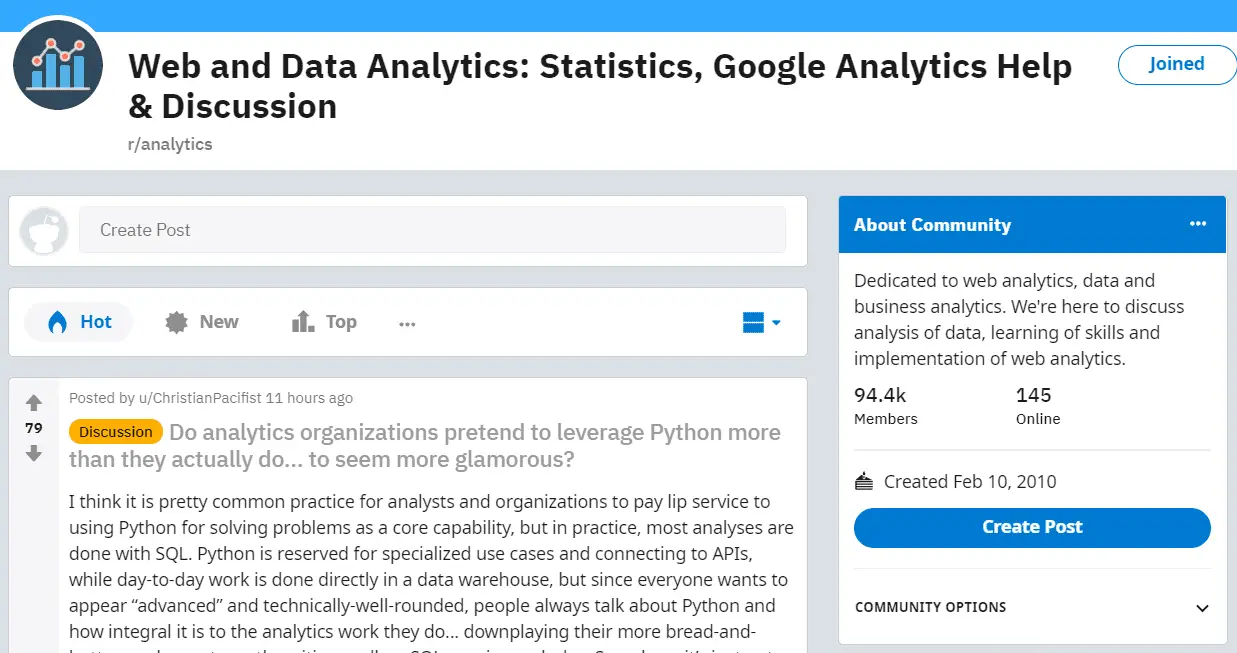Click the 145 Online count
Viewport: 1237px width, 653px height.
(x=1038, y=405)
